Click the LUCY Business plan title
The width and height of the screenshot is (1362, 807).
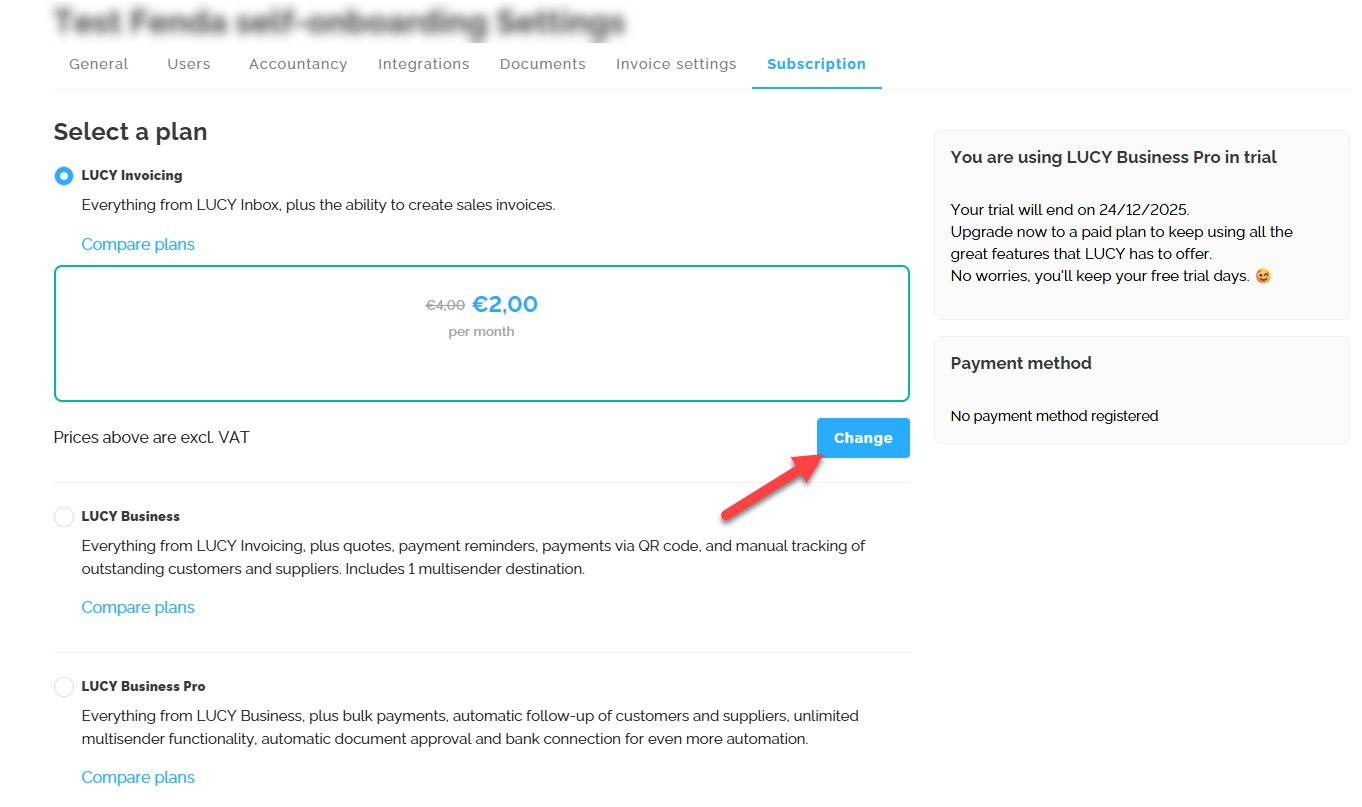pos(130,516)
